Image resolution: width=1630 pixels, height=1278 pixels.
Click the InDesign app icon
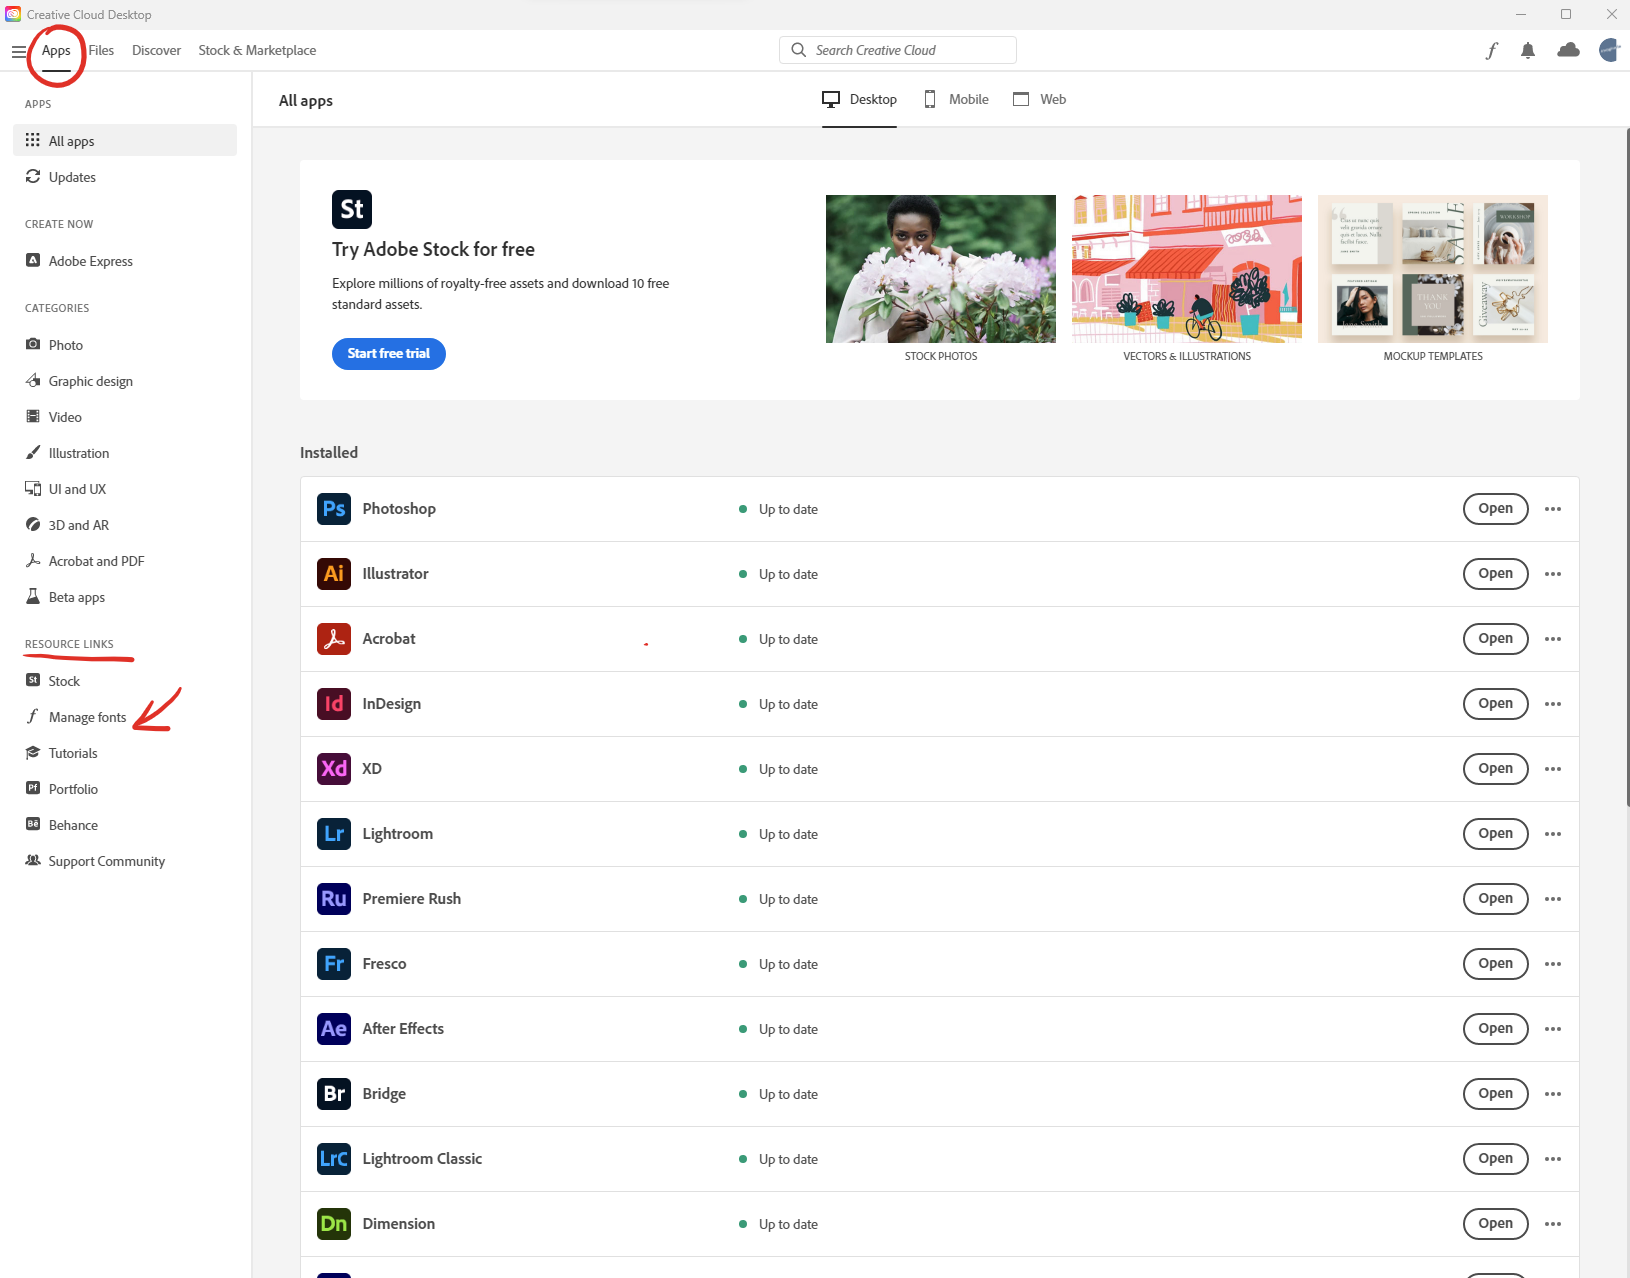tap(334, 704)
